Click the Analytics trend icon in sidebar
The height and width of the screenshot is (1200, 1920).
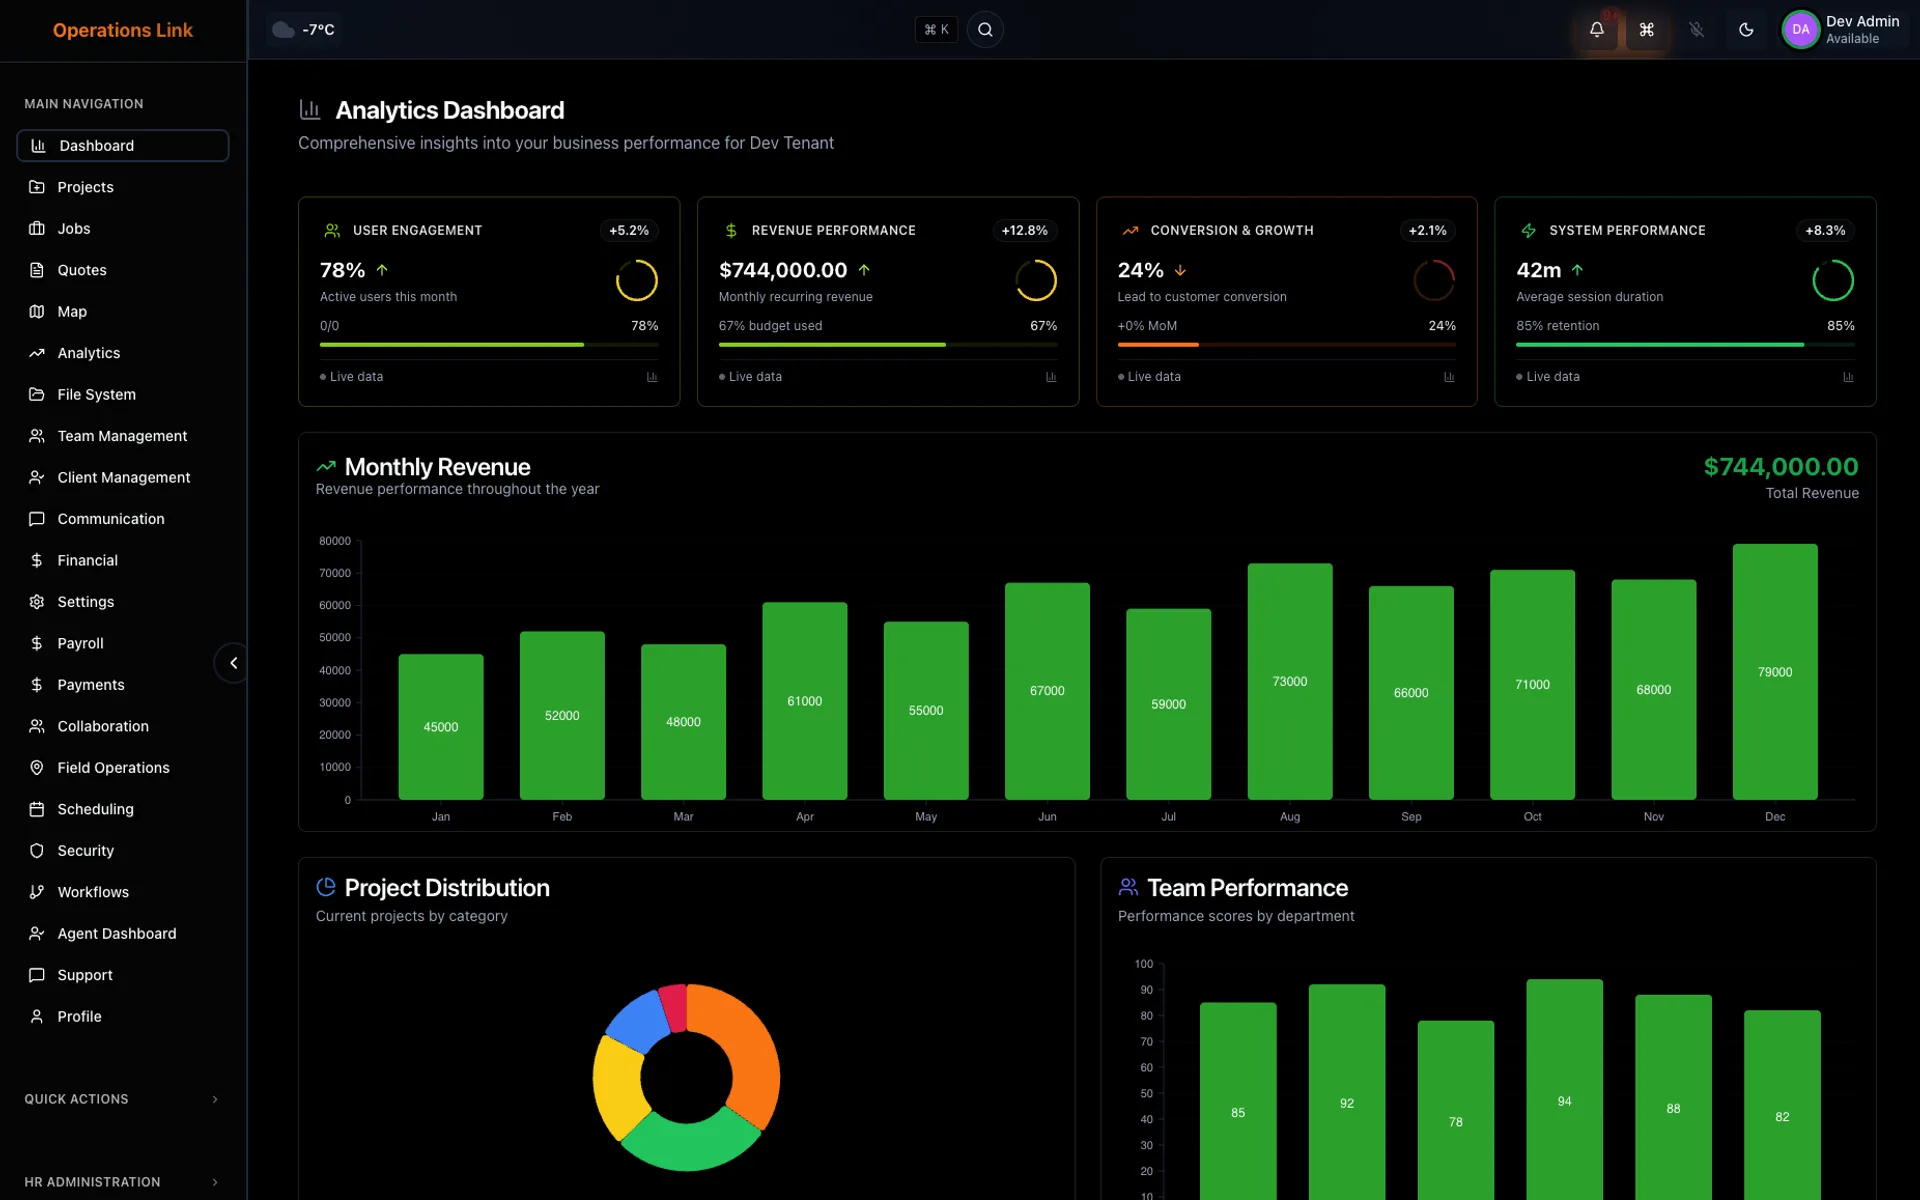point(37,353)
